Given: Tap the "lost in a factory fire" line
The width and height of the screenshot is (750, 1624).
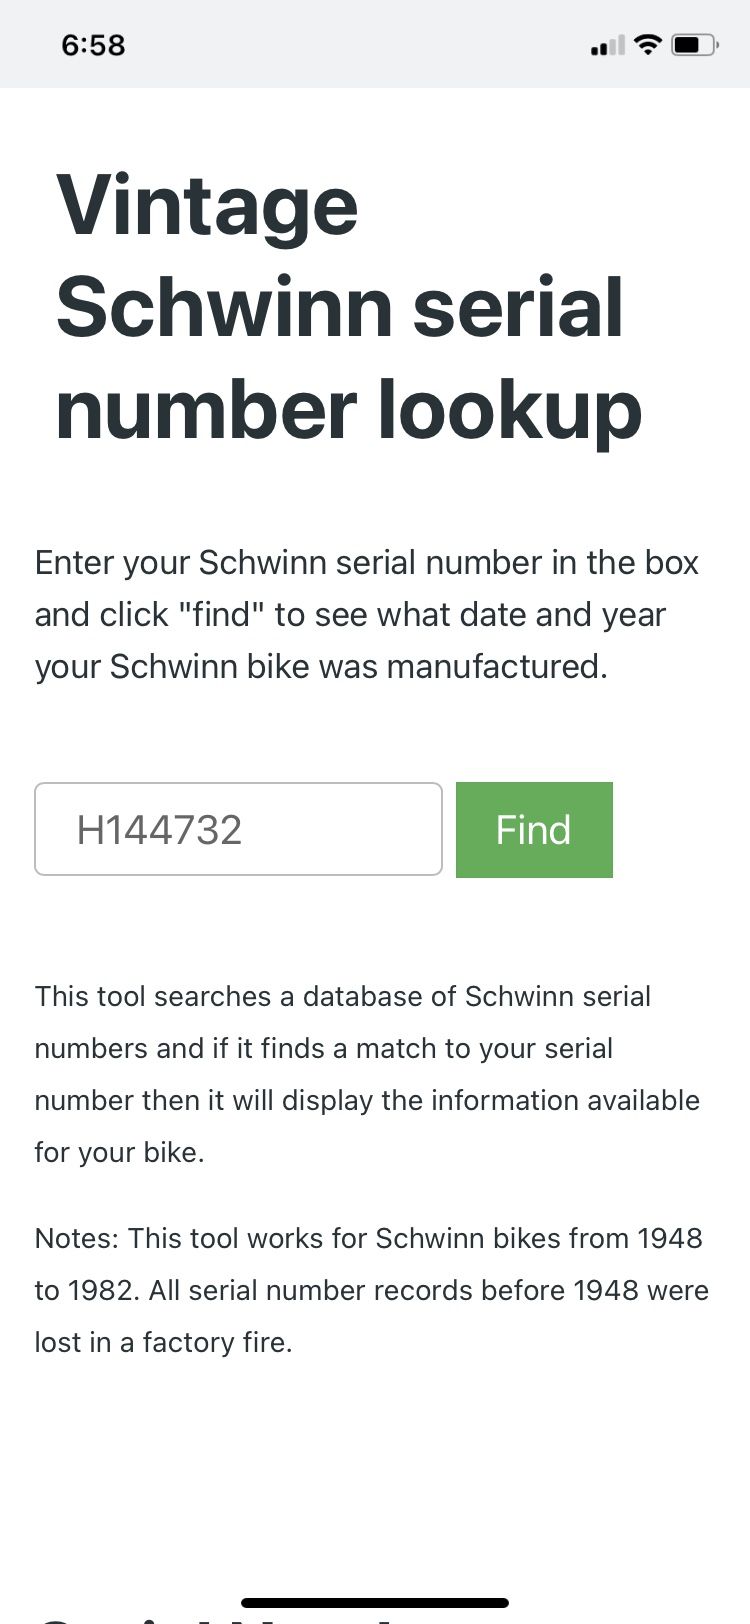Looking at the screenshot, I should (x=163, y=1342).
